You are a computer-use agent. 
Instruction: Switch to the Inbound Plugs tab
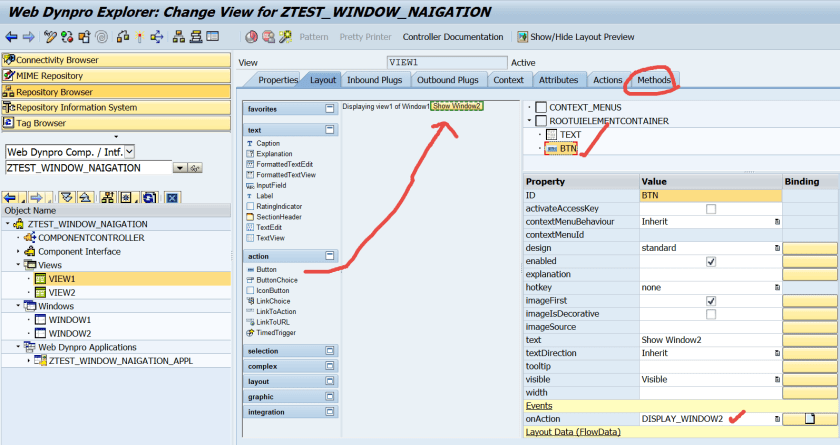click(374, 80)
